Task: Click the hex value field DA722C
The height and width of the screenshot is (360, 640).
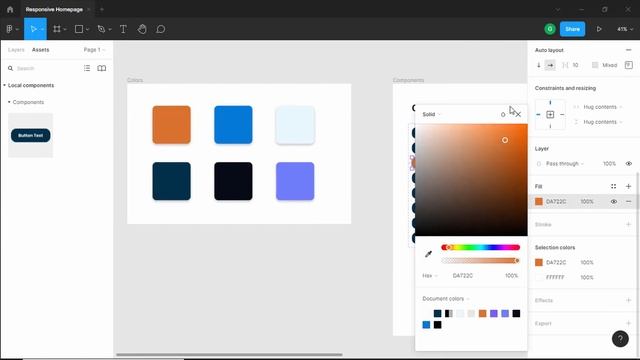Action: (x=462, y=276)
